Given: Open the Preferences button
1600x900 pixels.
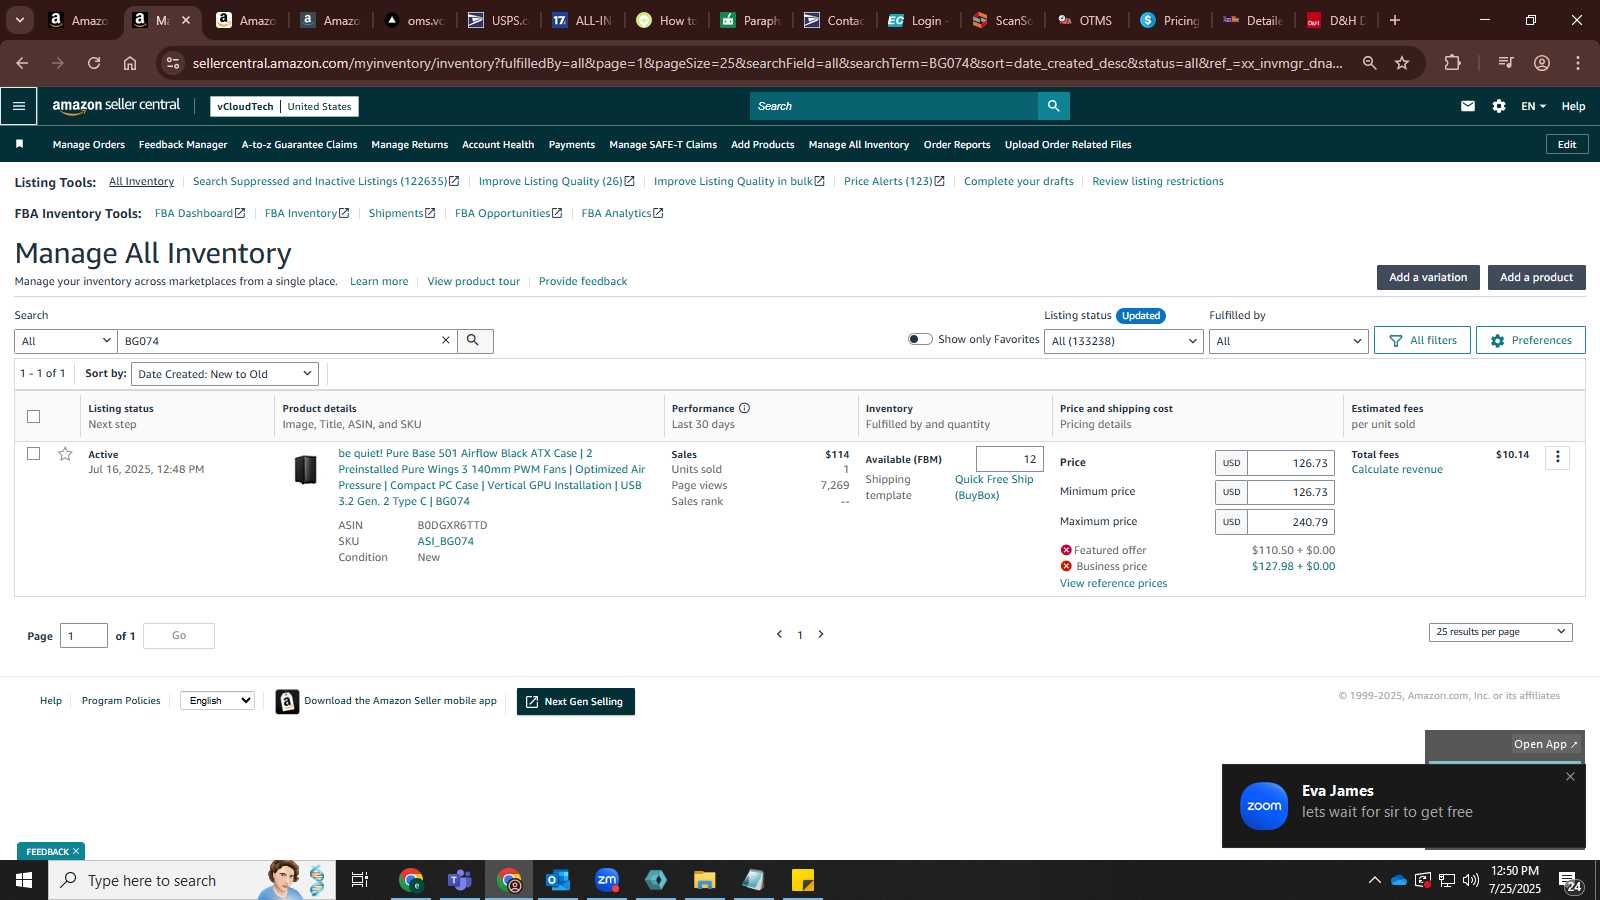Looking at the screenshot, I should click(1531, 340).
